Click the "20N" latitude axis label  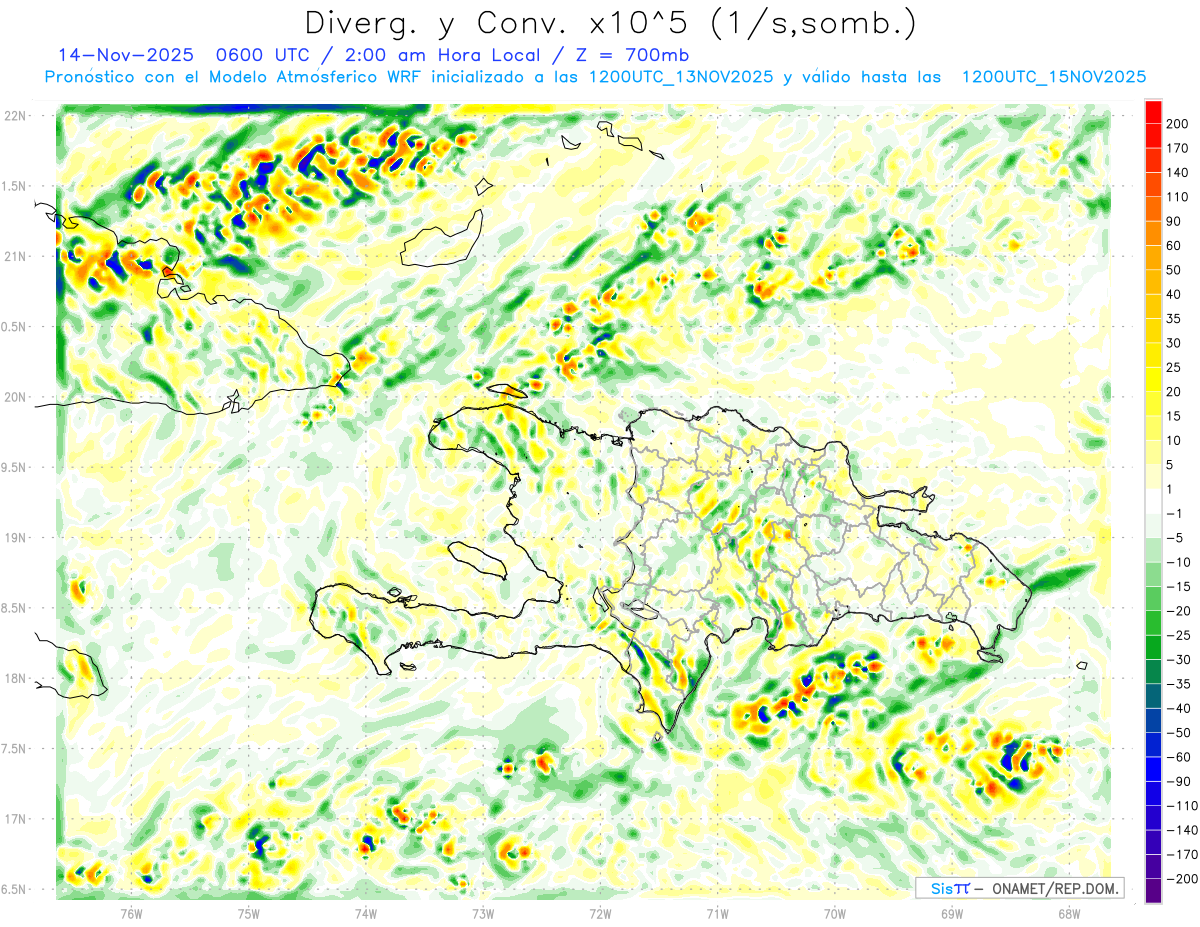coord(16,397)
